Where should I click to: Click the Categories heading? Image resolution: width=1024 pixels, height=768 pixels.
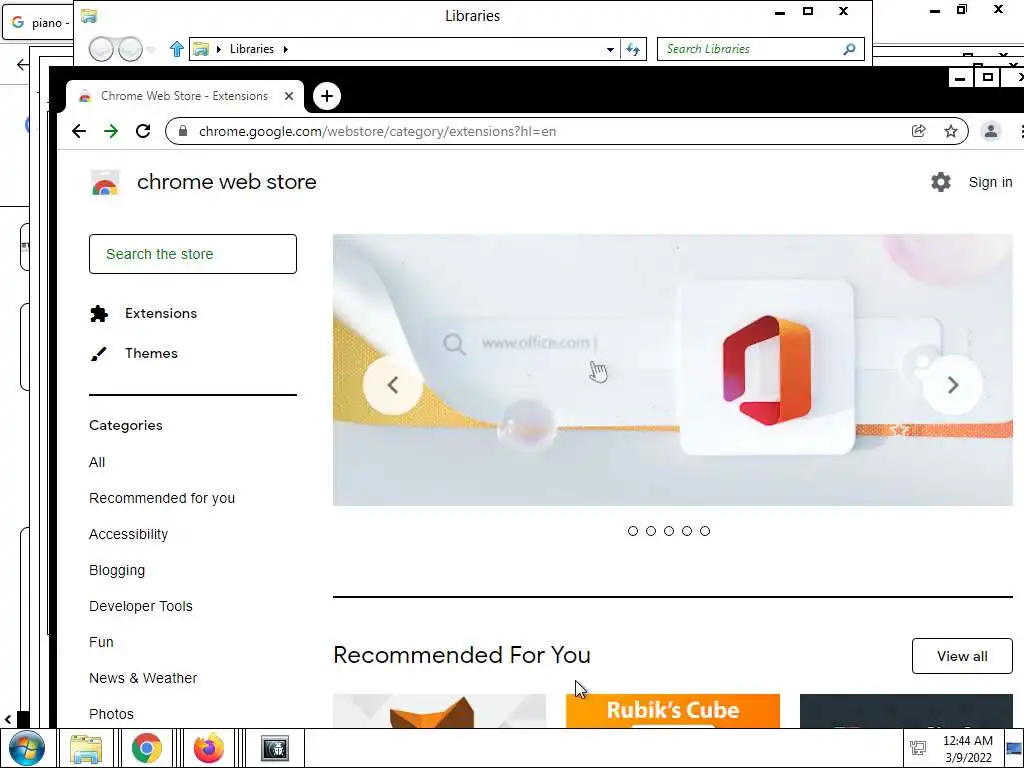[126, 425]
